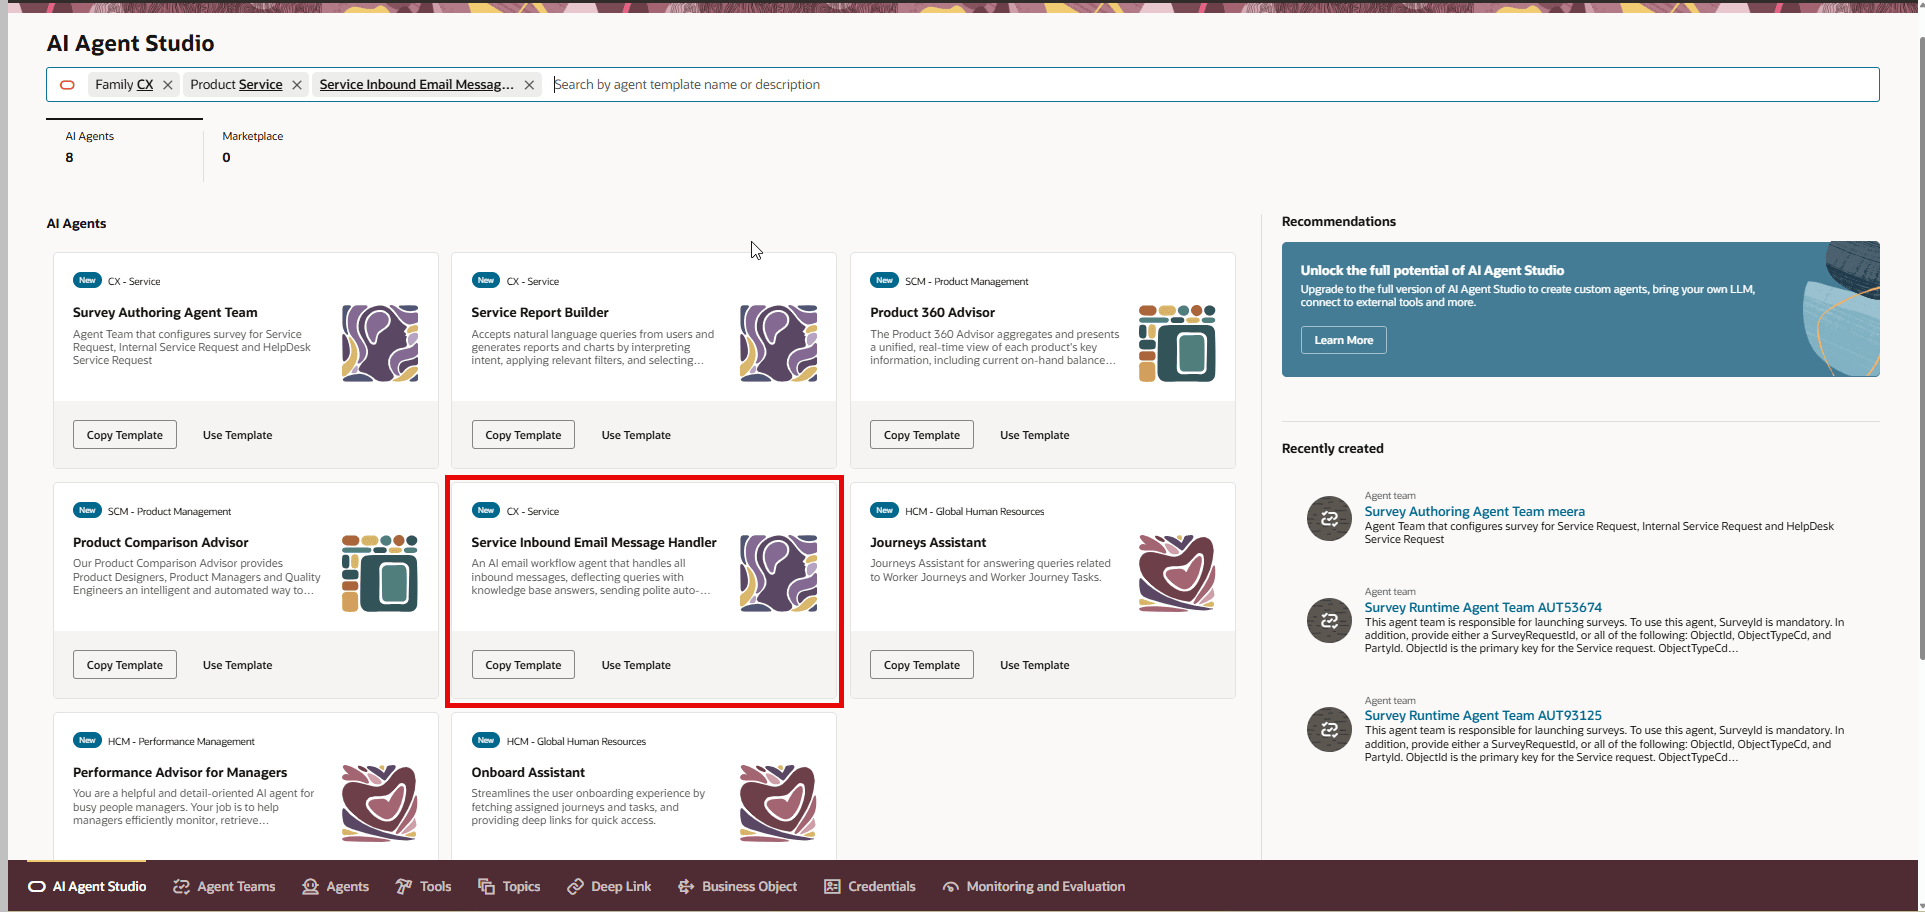Click the Learn More button
This screenshot has width=1925, height=912.
[1342, 339]
